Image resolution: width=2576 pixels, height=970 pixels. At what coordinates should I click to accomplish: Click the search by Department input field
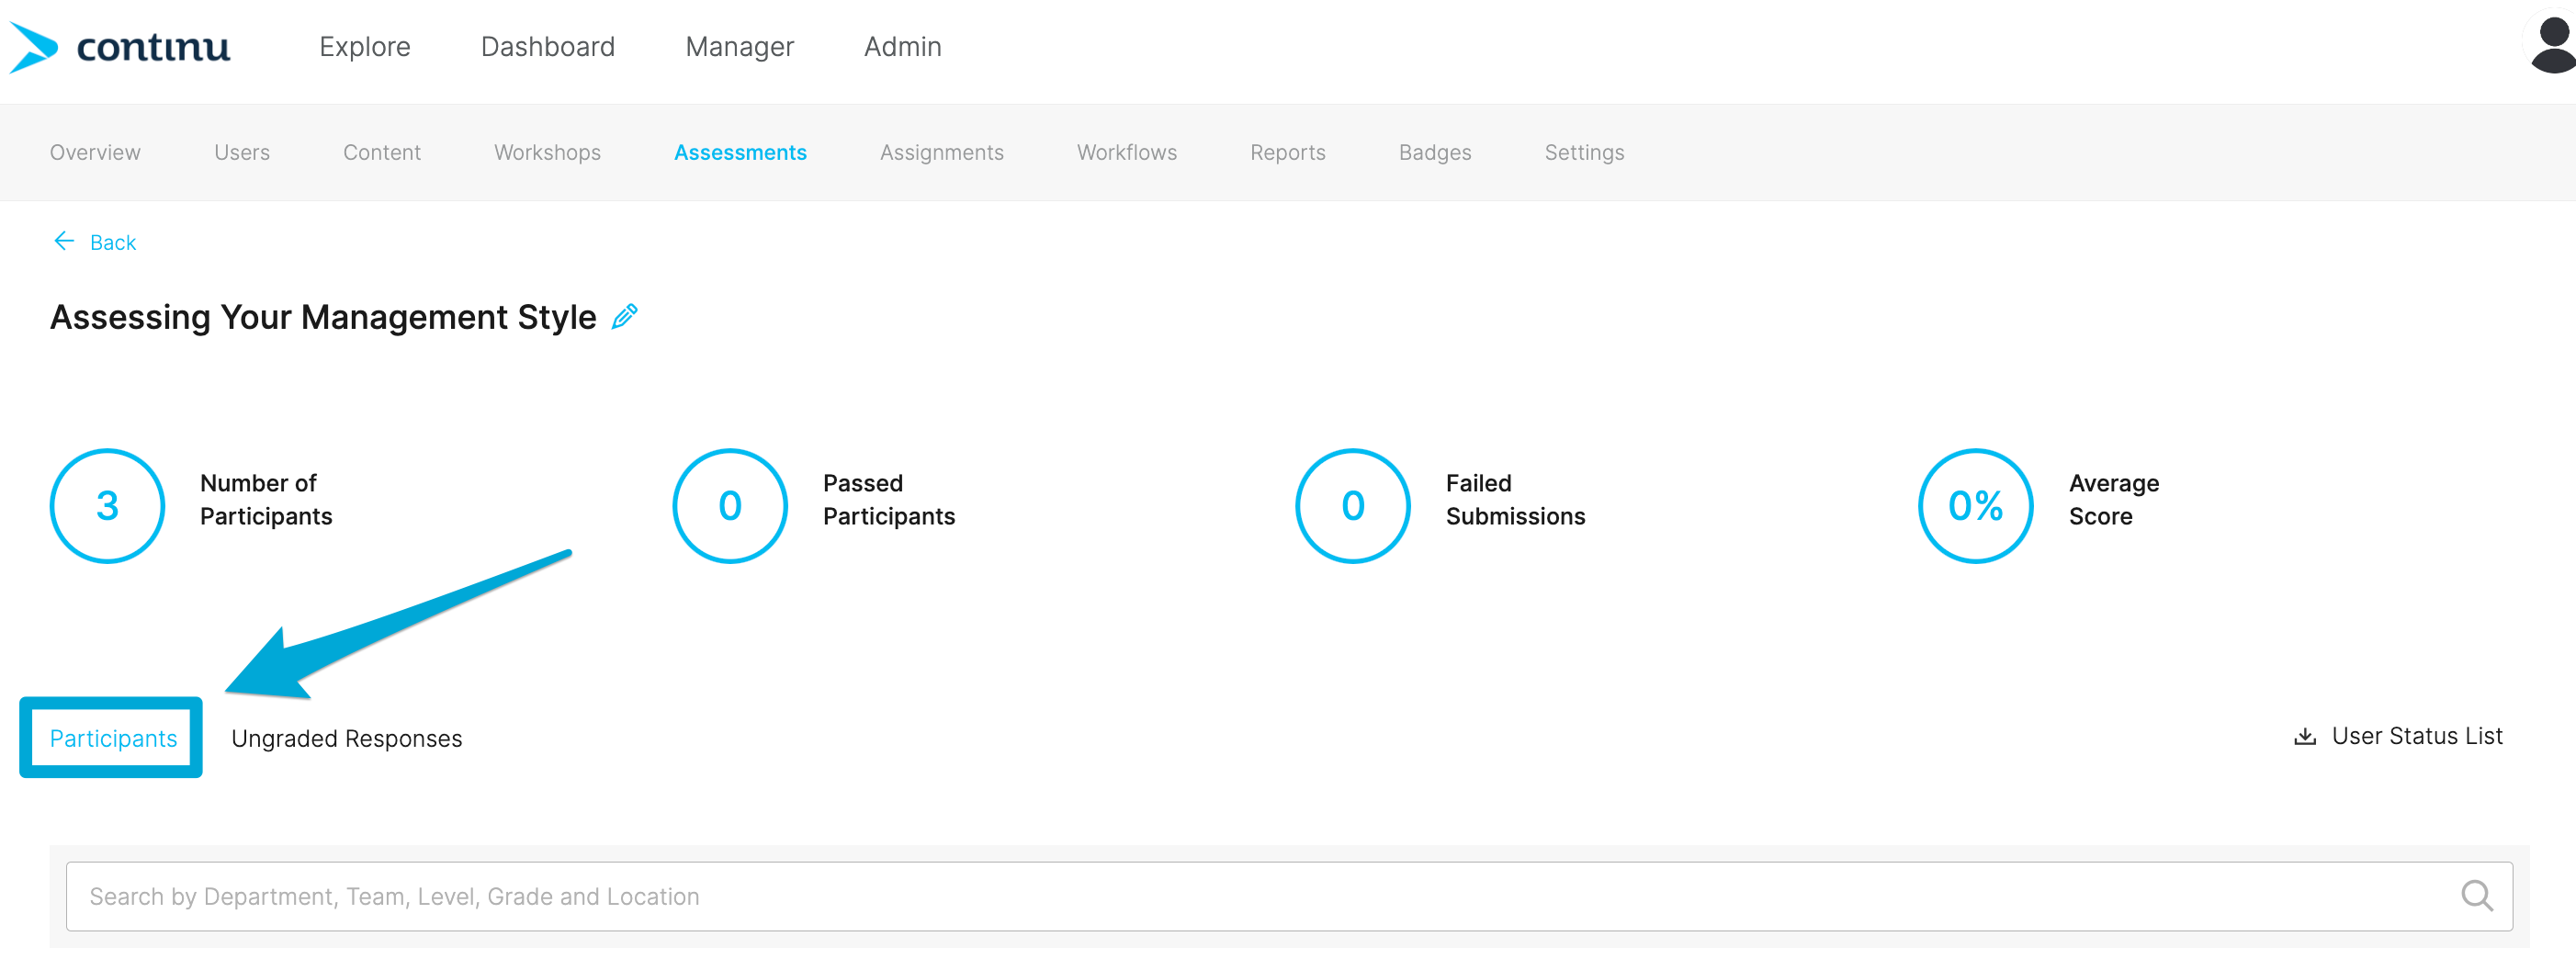(x=1289, y=896)
